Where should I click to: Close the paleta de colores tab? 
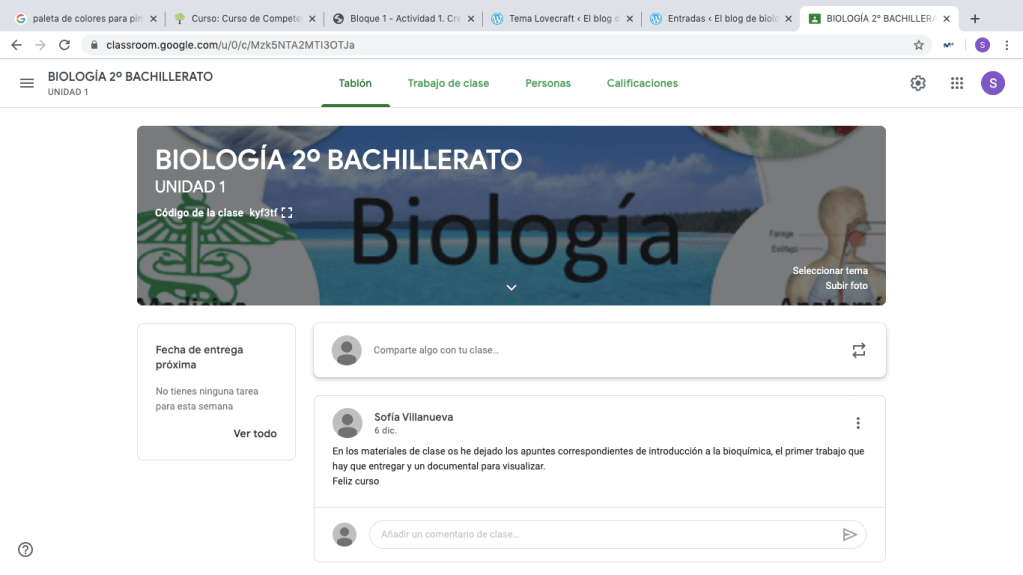[x=153, y=19]
